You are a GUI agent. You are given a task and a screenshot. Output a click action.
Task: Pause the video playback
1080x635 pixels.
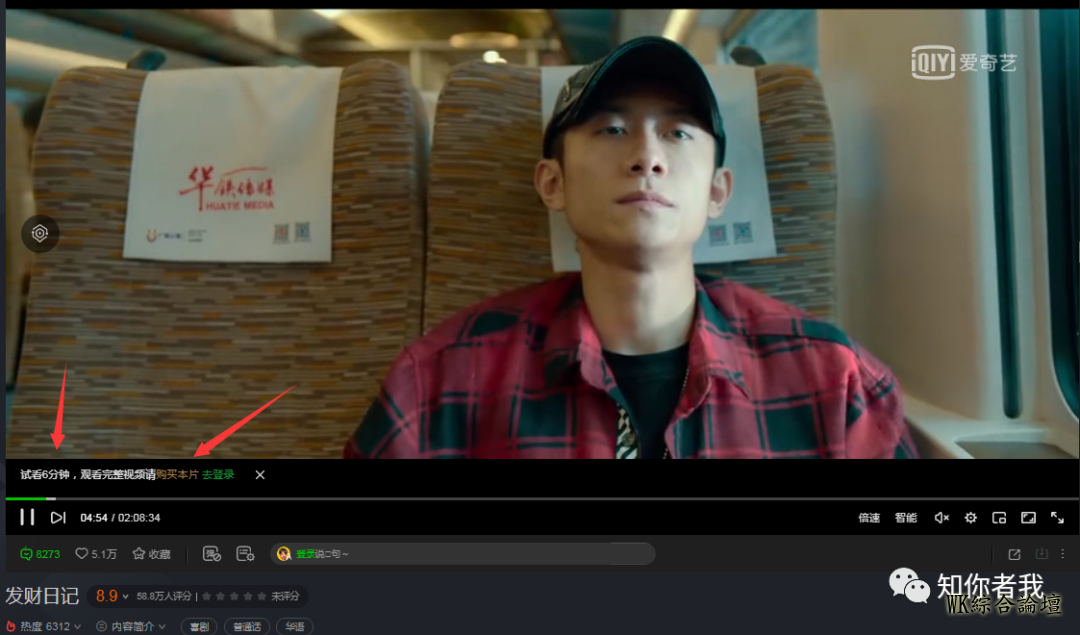point(27,517)
